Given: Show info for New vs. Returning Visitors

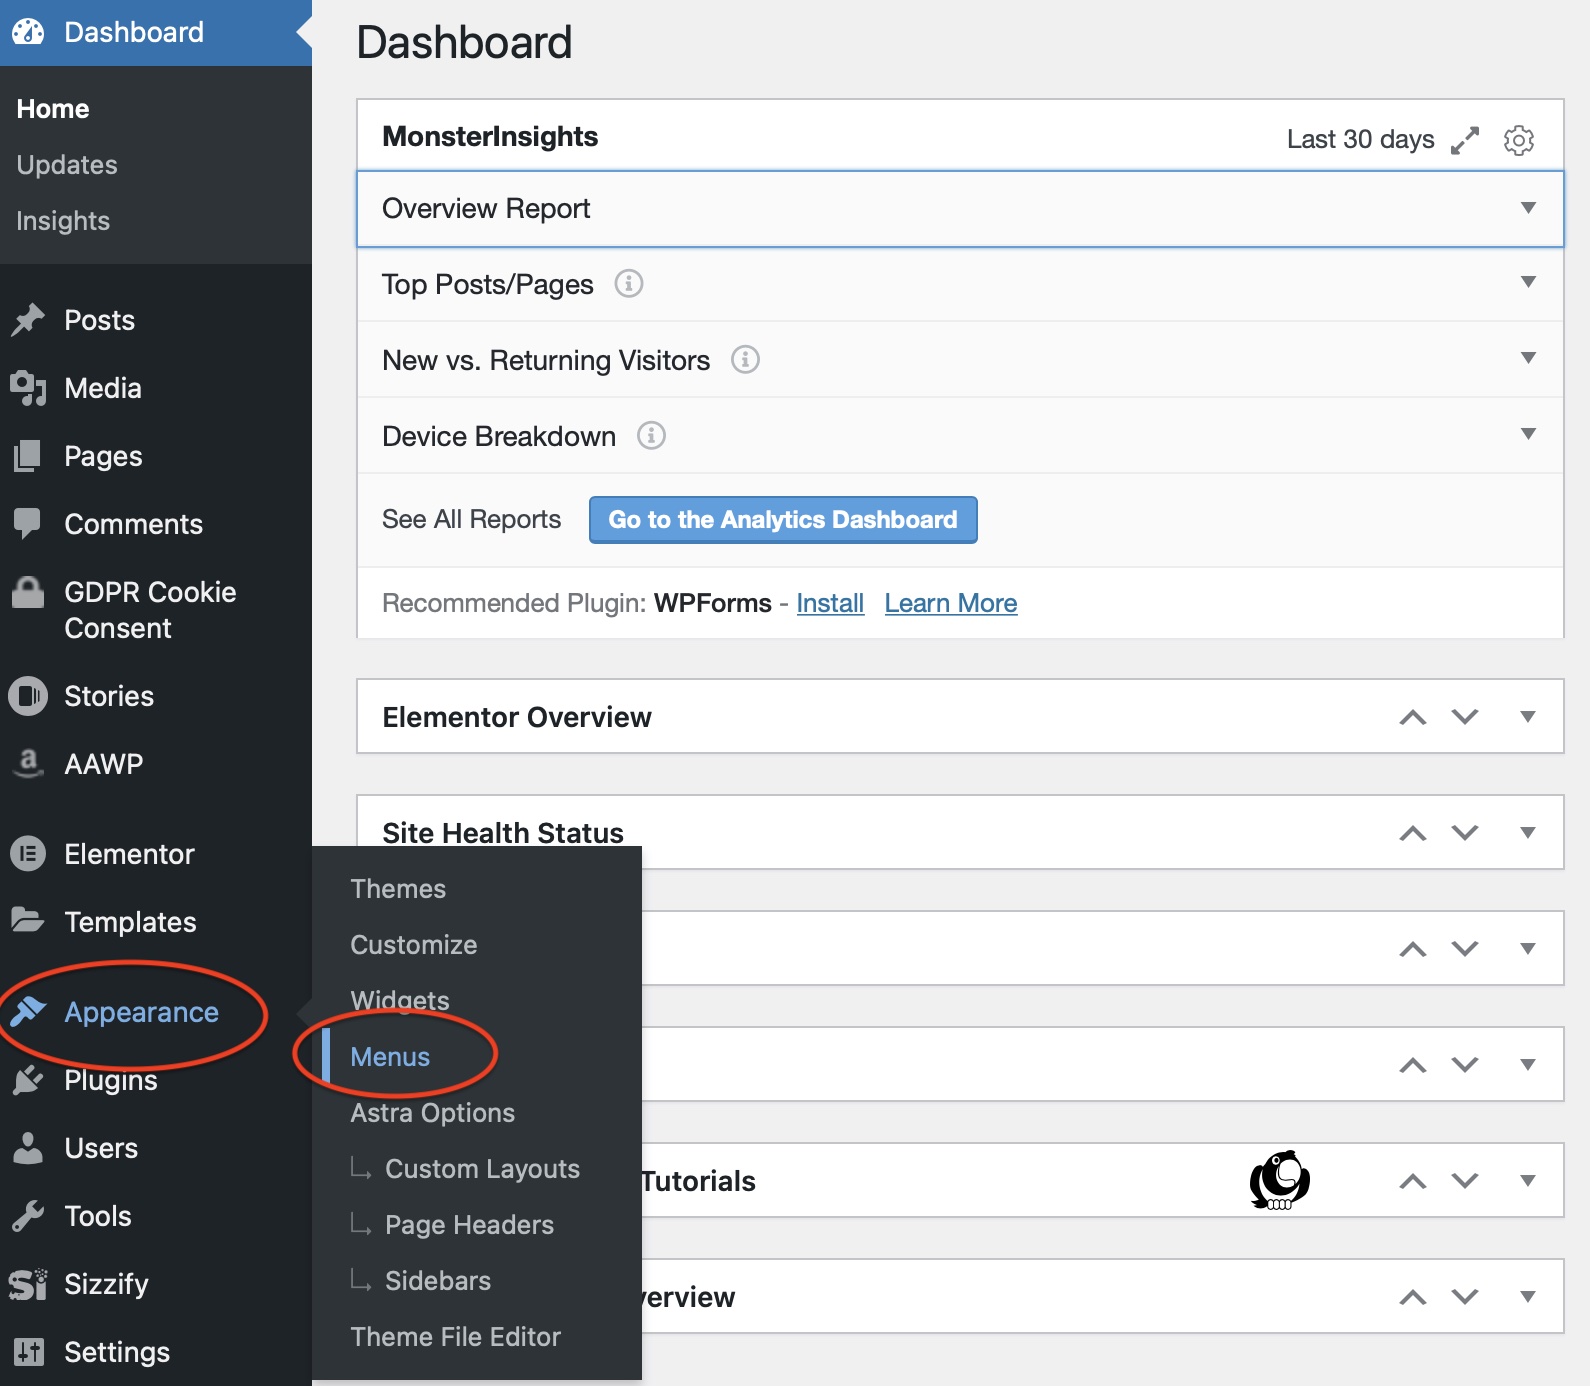Looking at the screenshot, I should [x=745, y=359].
